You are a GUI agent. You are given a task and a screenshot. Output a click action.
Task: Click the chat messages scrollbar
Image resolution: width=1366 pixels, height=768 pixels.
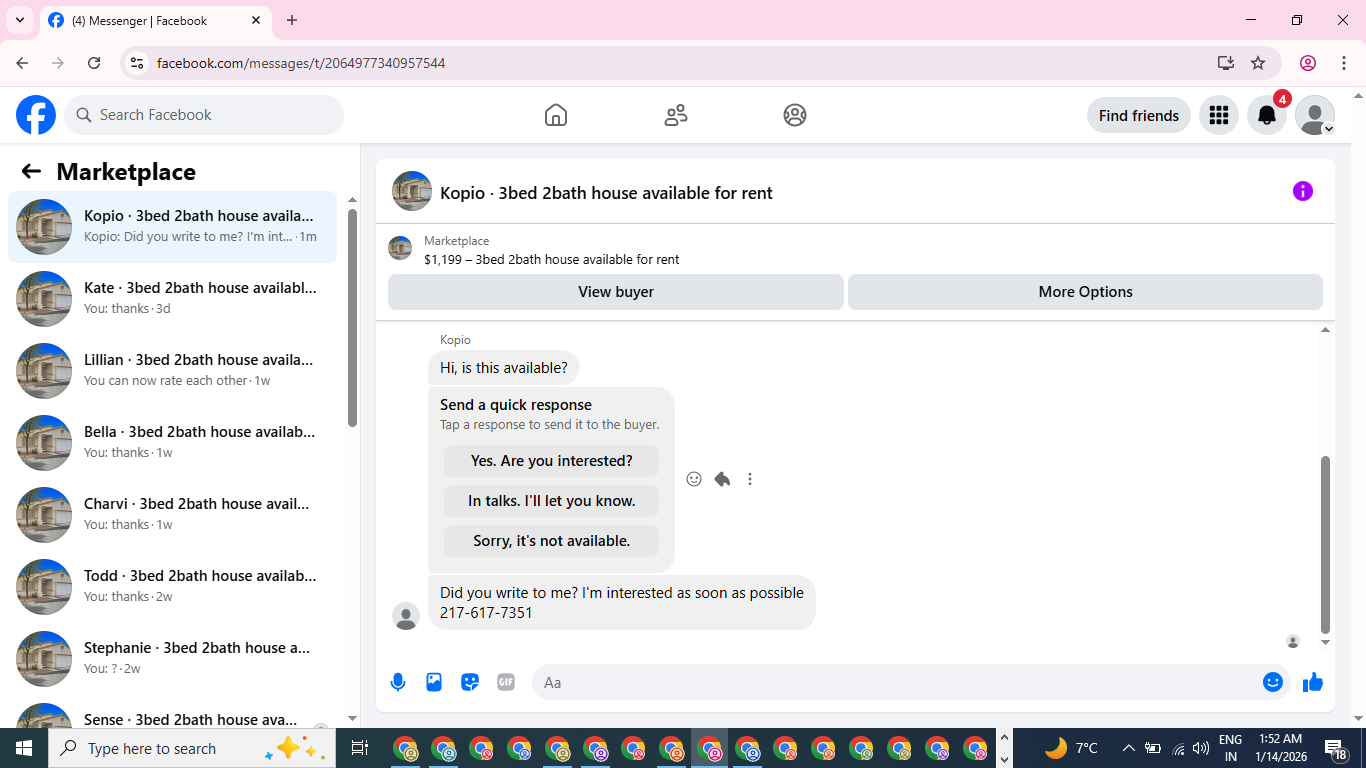[x=1326, y=545]
